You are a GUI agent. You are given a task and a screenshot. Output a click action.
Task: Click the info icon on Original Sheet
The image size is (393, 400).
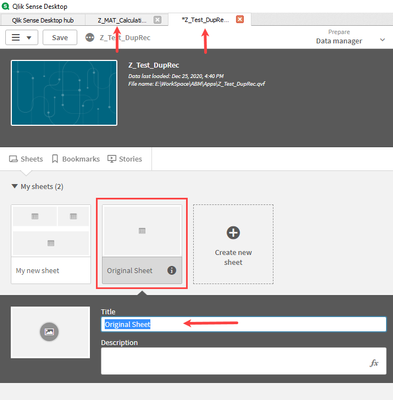click(172, 270)
